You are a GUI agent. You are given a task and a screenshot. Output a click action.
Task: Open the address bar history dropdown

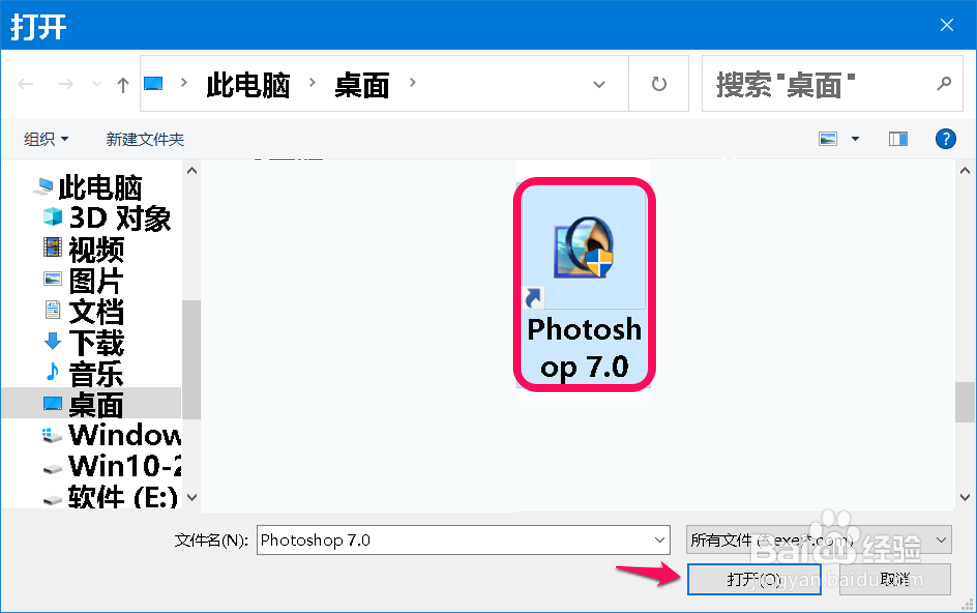pos(599,84)
